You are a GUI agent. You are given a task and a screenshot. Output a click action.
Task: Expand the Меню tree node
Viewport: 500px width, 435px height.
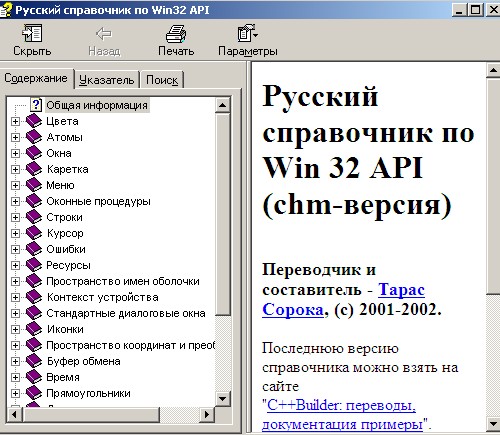15,185
